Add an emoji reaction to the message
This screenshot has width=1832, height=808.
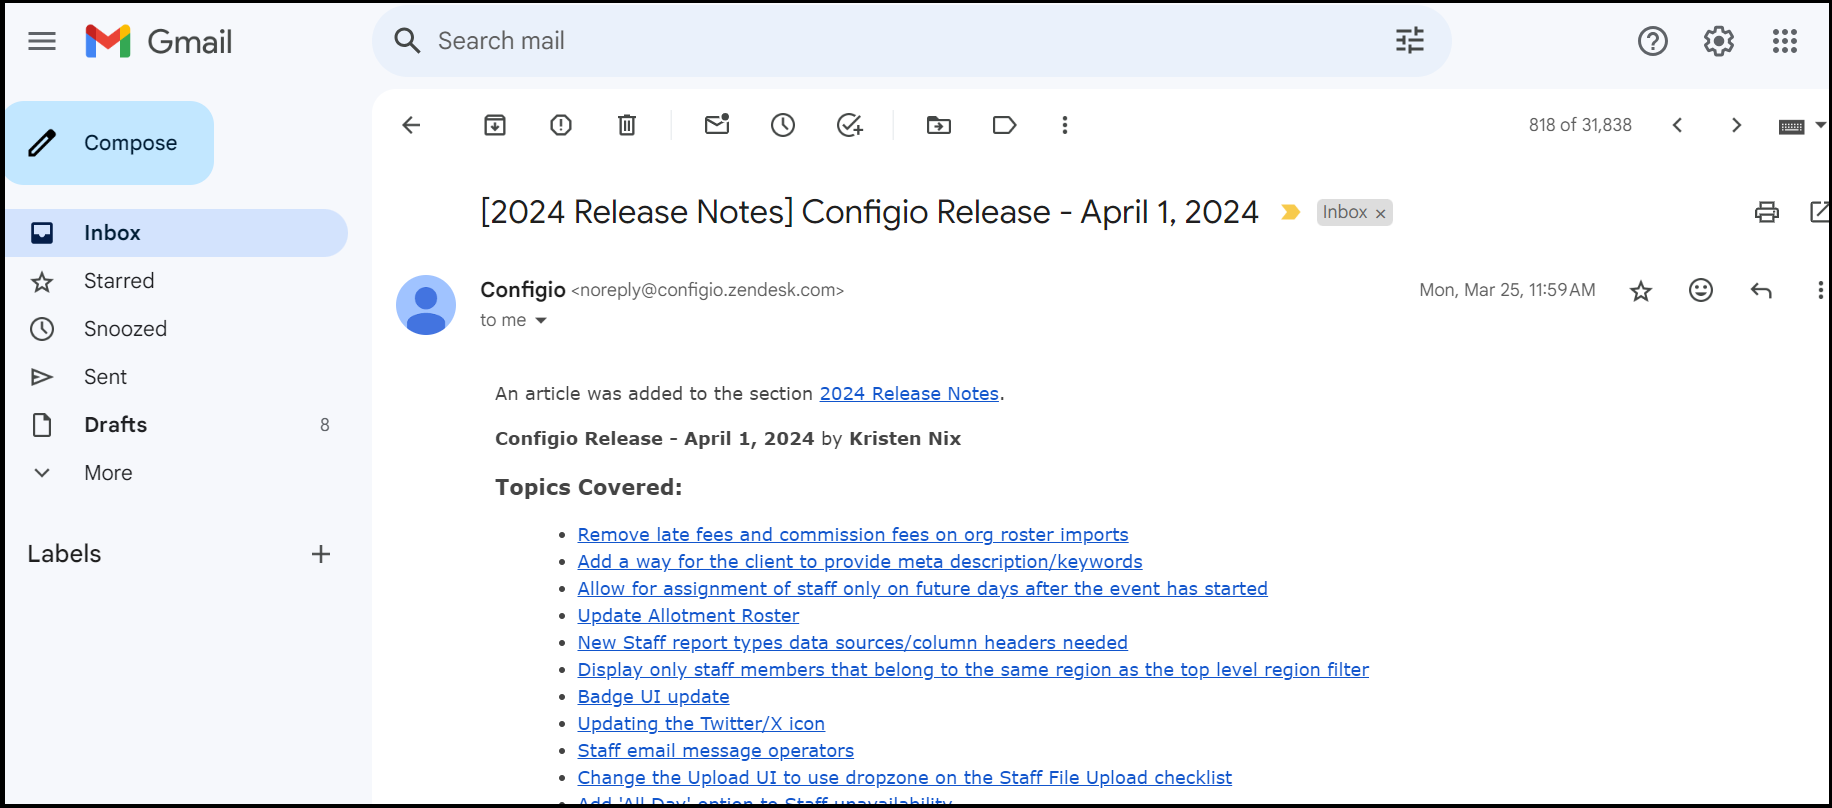tap(1701, 290)
